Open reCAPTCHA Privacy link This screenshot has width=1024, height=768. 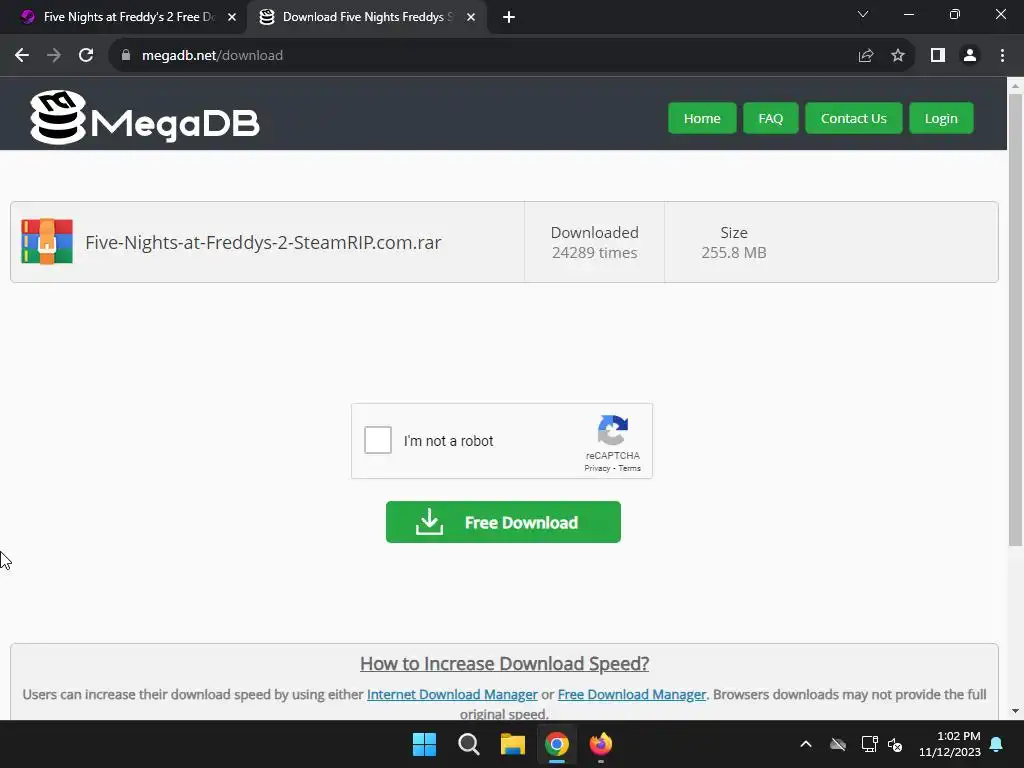pos(597,468)
